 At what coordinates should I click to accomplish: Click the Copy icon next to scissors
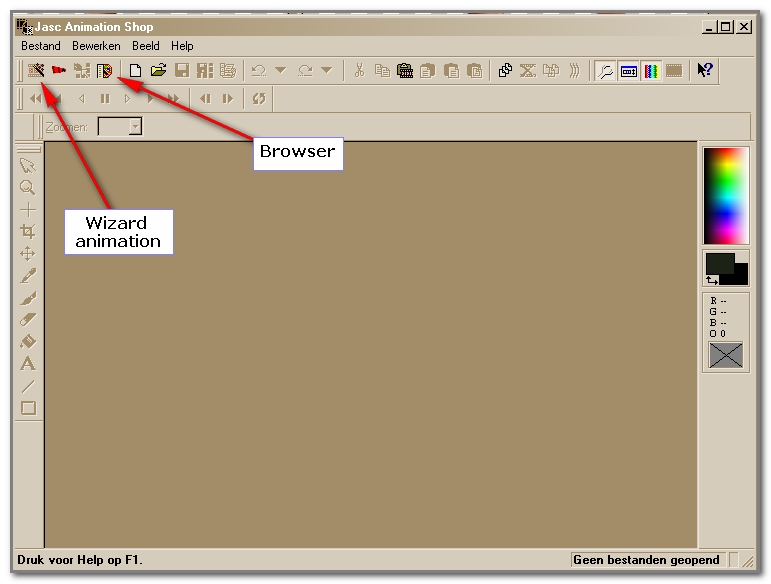point(382,71)
